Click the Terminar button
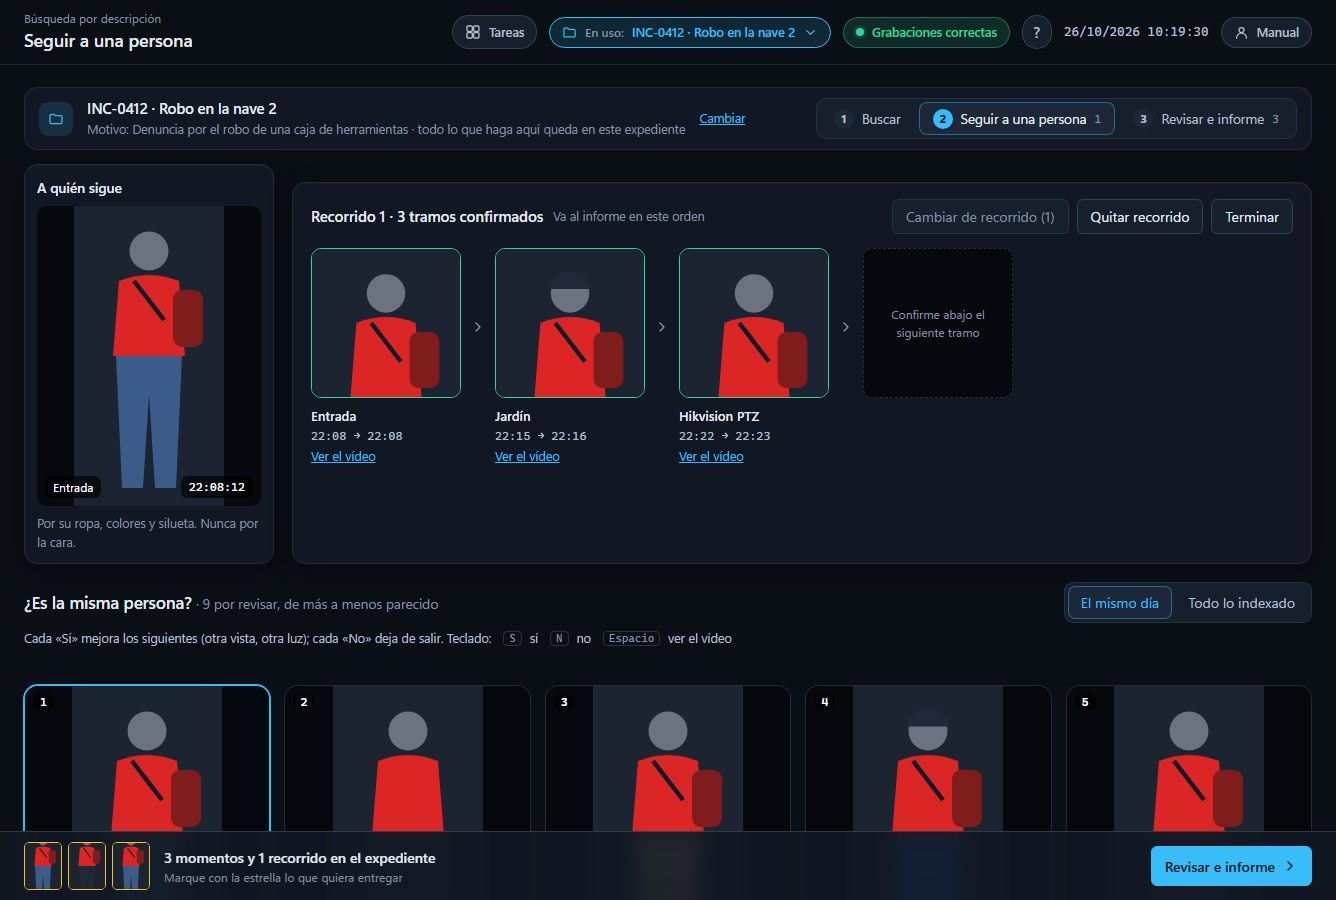1336x900 pixels. 1252,217
